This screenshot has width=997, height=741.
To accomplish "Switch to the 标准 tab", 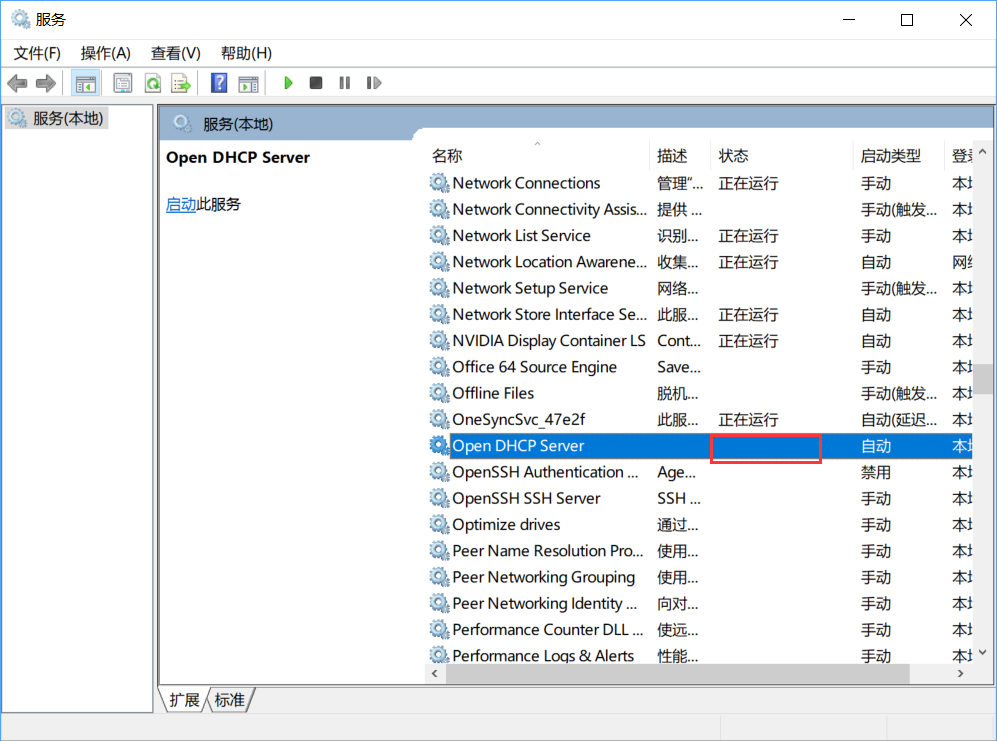I will point(228,700).
